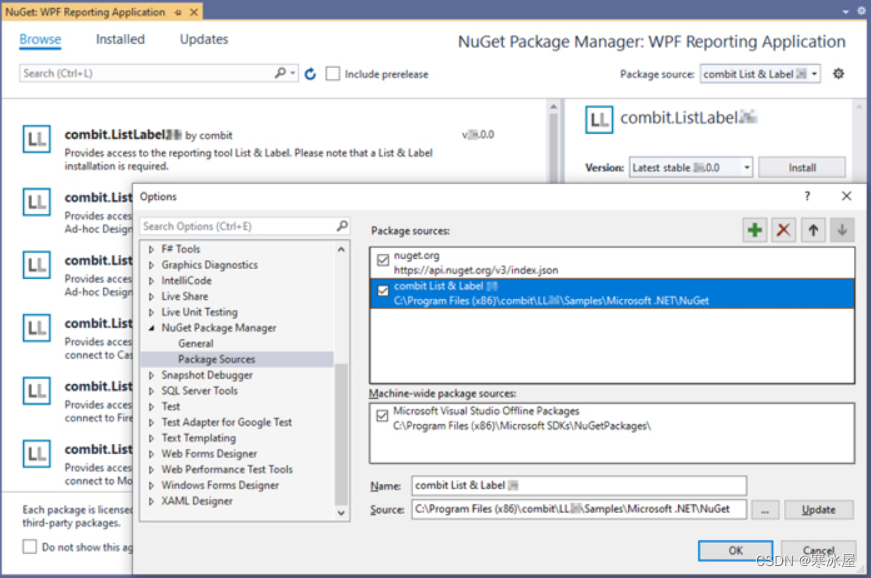Select Web Forms Designer in options tree
Image resolution: width=871 pixels, height=578 pixels.
coord(209,454)
